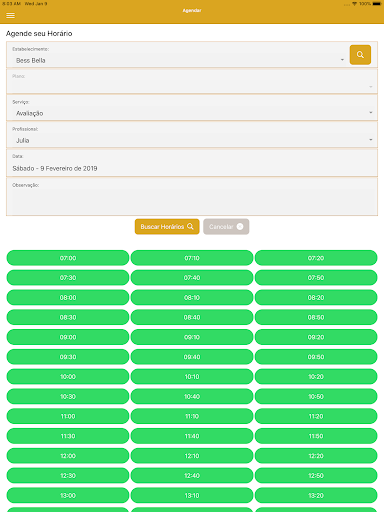Choose the 07:50 time slot

coord(316,278)
